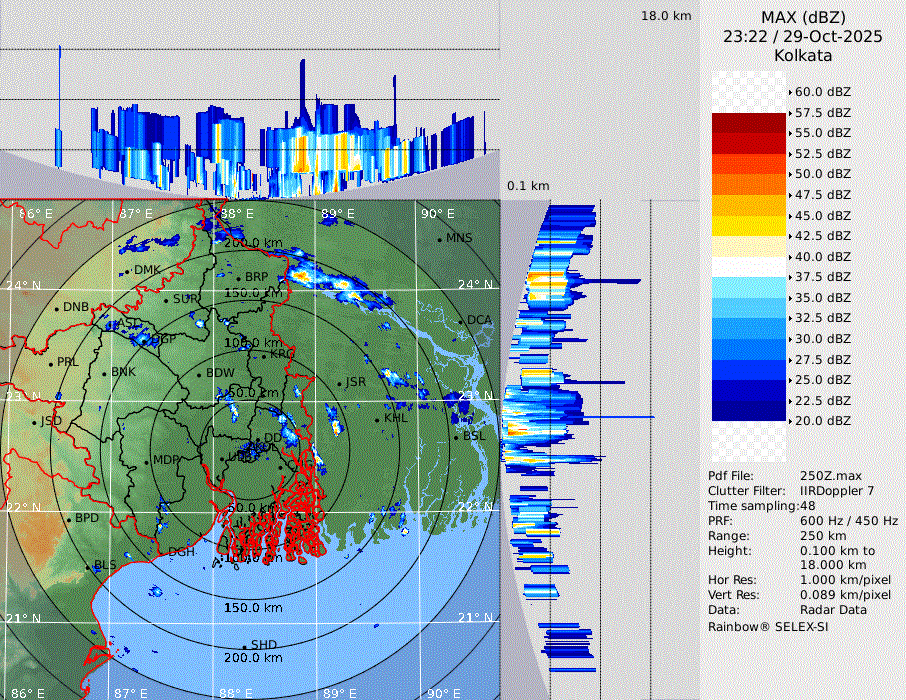Select the MDP station marker

(147, 461)
